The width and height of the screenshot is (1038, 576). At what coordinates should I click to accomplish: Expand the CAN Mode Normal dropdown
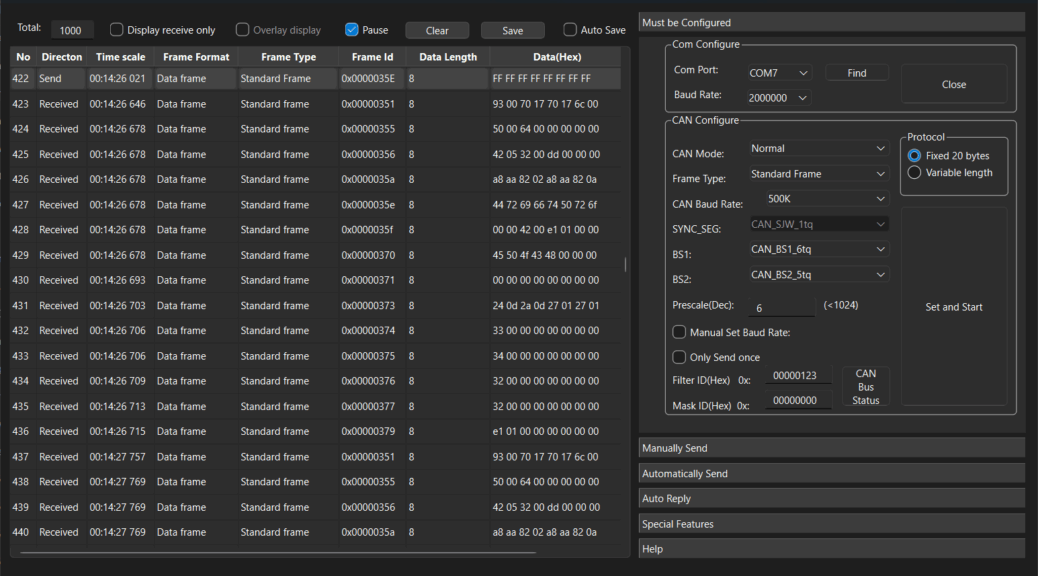(818, 148)
